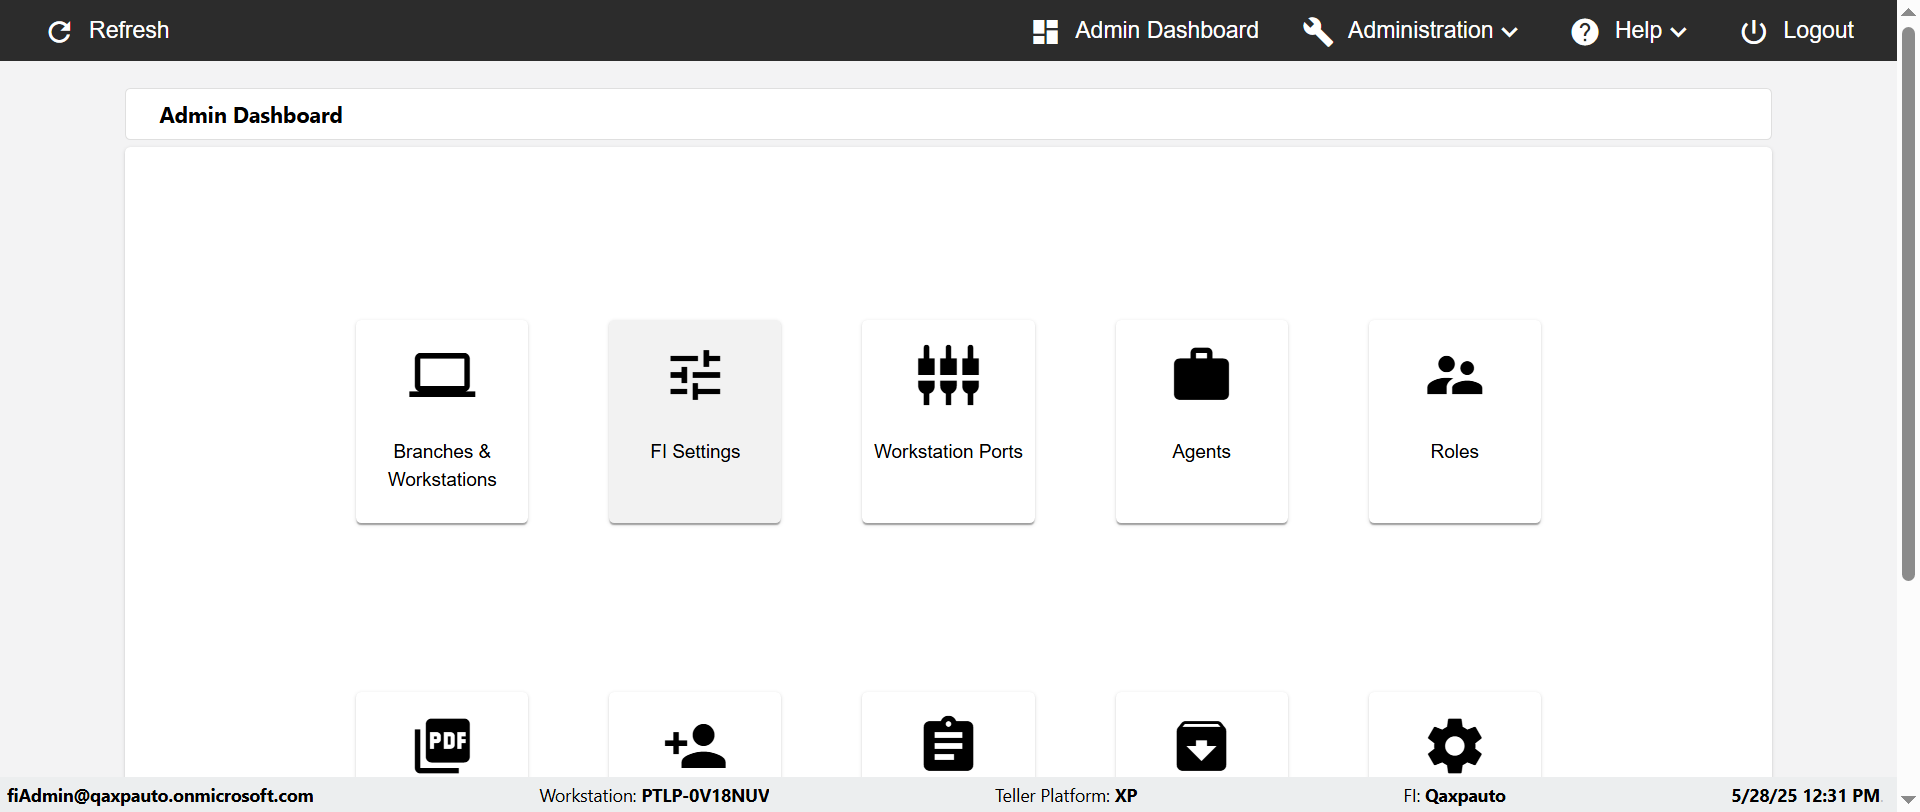Click the Logout text link
Viewport: 1920px width, 812px height.
pyautogui.click(x=1818, y=30)
